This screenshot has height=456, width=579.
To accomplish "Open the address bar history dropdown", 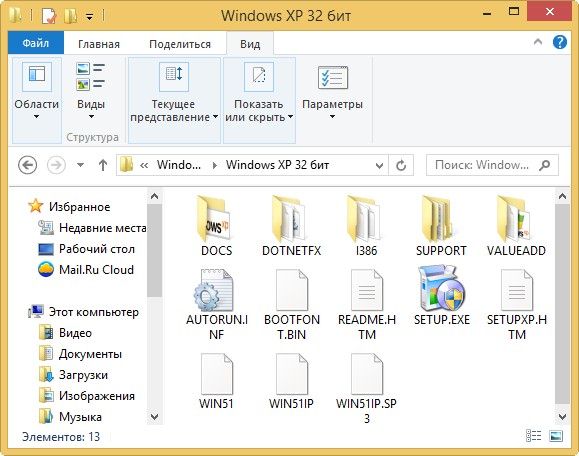I will (x=379, y=165).
